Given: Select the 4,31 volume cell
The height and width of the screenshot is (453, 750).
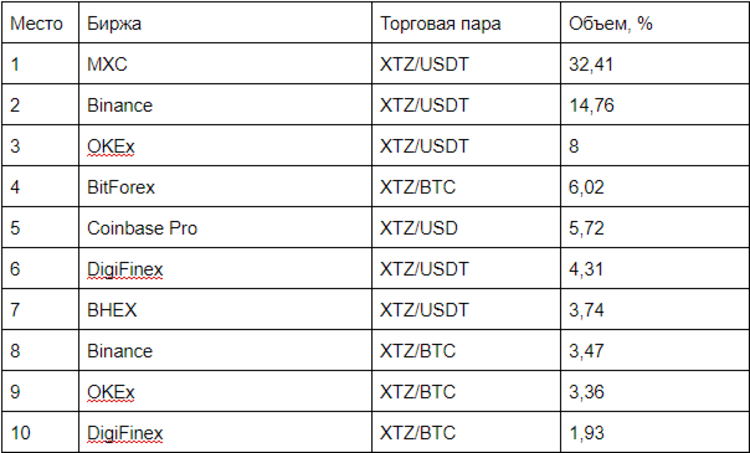Looking at the screenshot, I should 585,269.
